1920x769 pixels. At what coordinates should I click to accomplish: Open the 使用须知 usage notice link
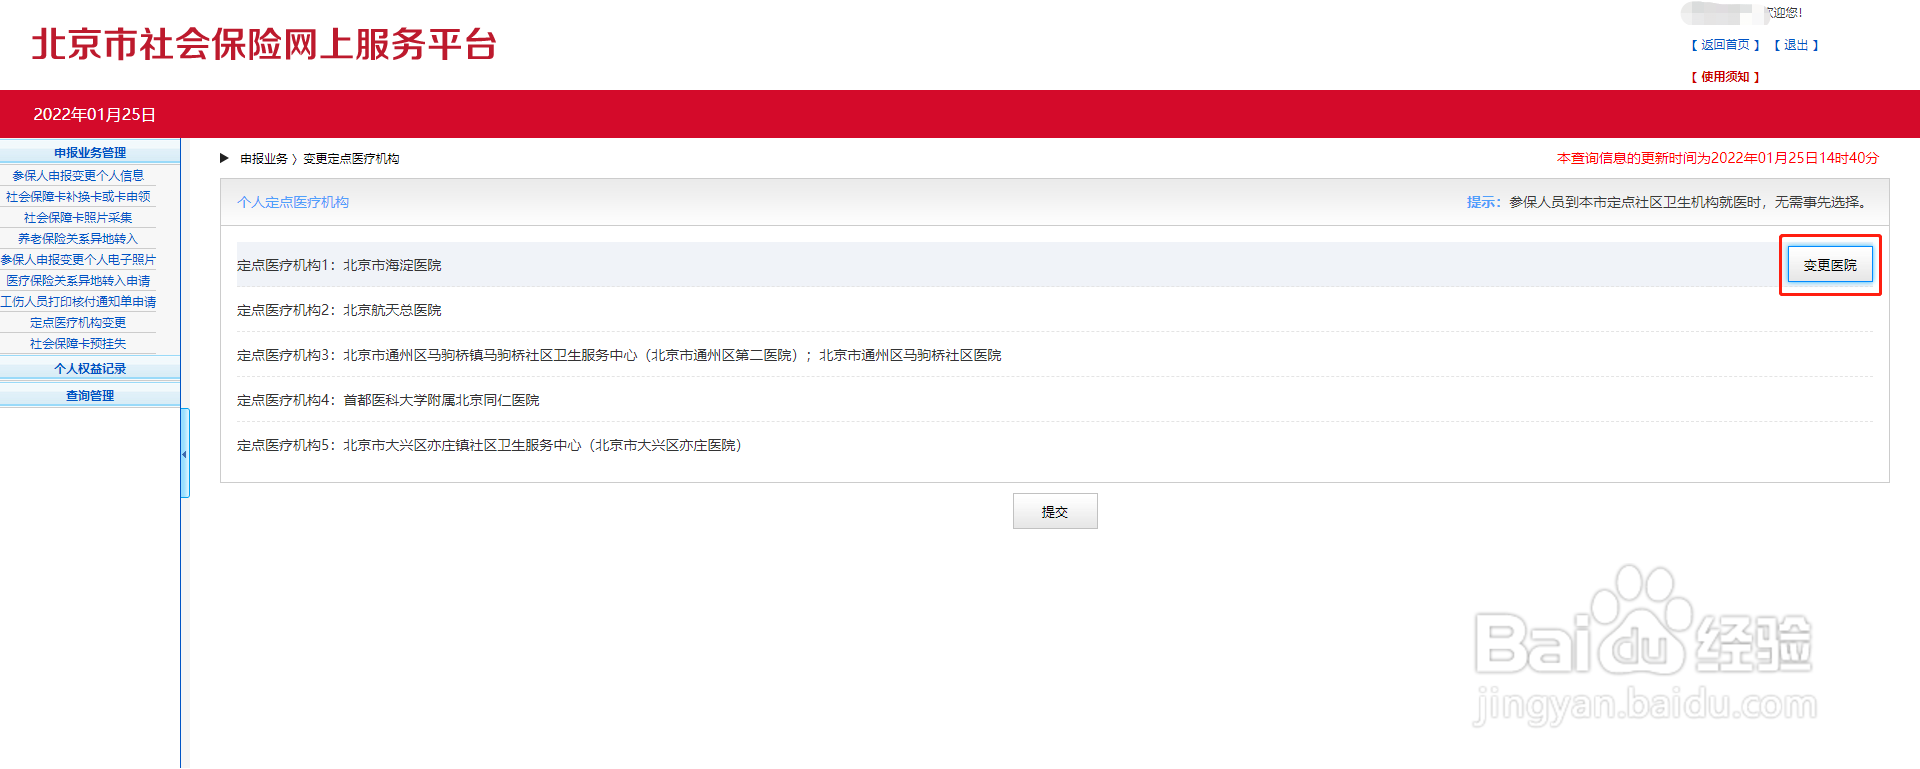[1725, 76]
